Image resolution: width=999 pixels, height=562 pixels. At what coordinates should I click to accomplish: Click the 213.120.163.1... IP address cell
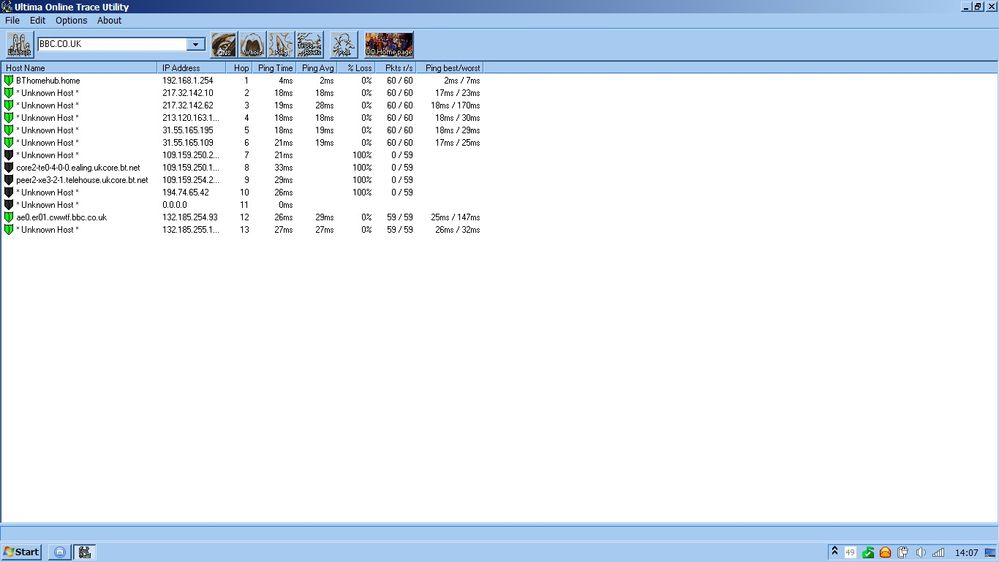190,118
